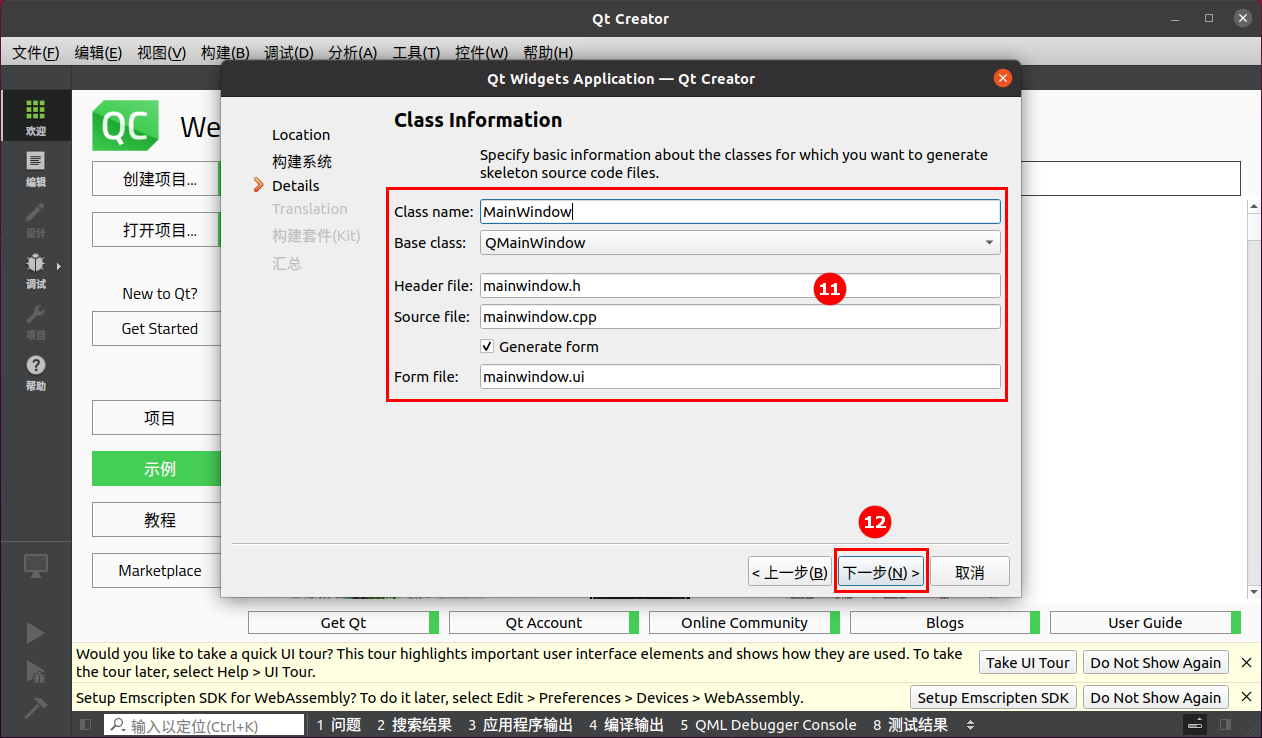
Task: Dismiss the UI tour notification bar
Action: tap(1246, 662)
